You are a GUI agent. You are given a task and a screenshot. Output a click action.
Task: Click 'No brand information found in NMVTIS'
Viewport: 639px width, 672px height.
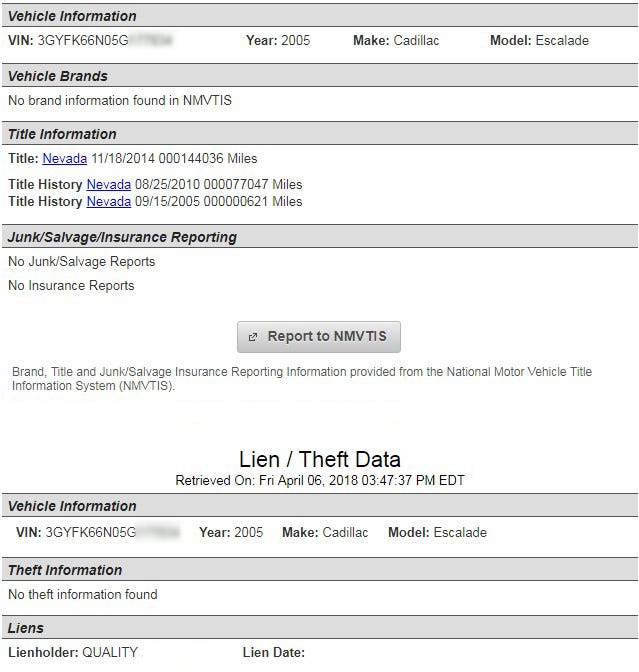[120, 100]
